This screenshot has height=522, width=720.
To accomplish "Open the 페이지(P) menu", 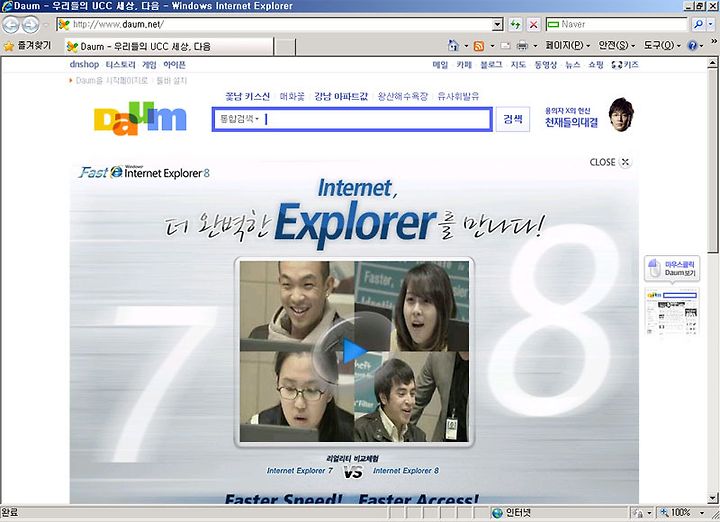I will point(567,45).
